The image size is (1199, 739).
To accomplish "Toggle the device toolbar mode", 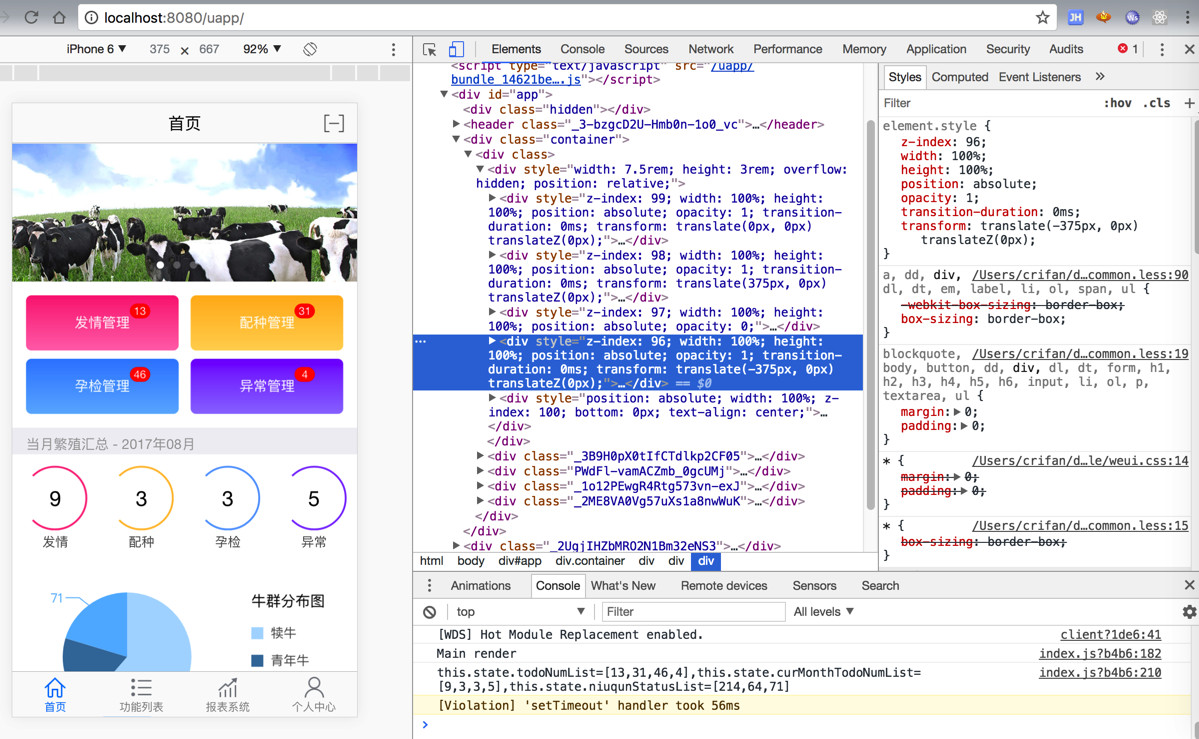I will [x=456, y=49].
